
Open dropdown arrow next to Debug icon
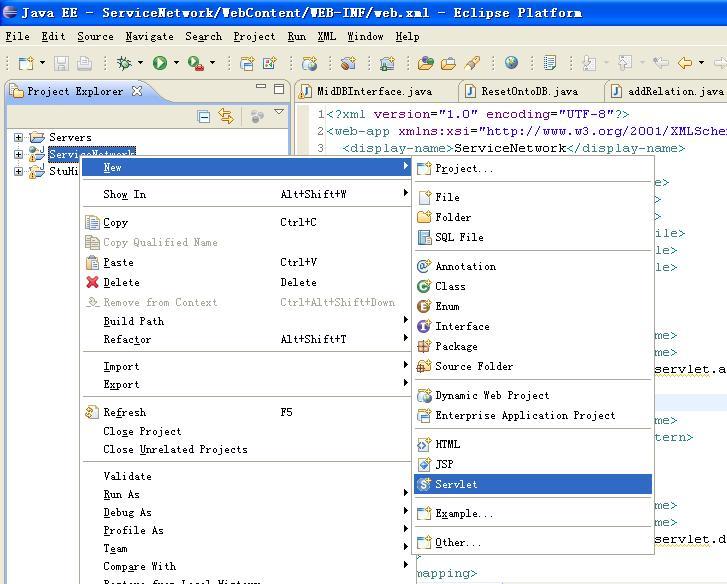140,62
